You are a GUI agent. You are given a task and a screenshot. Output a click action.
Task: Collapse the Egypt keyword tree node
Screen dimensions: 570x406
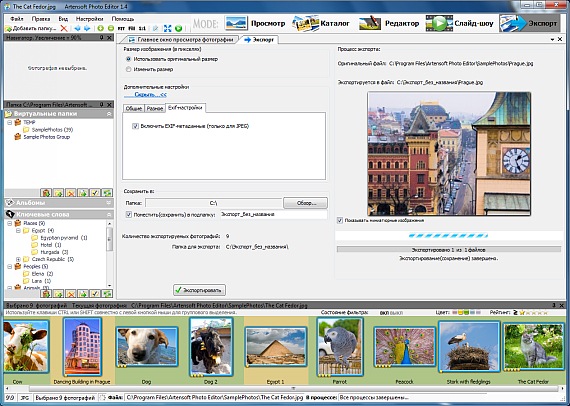pos(18,230)
